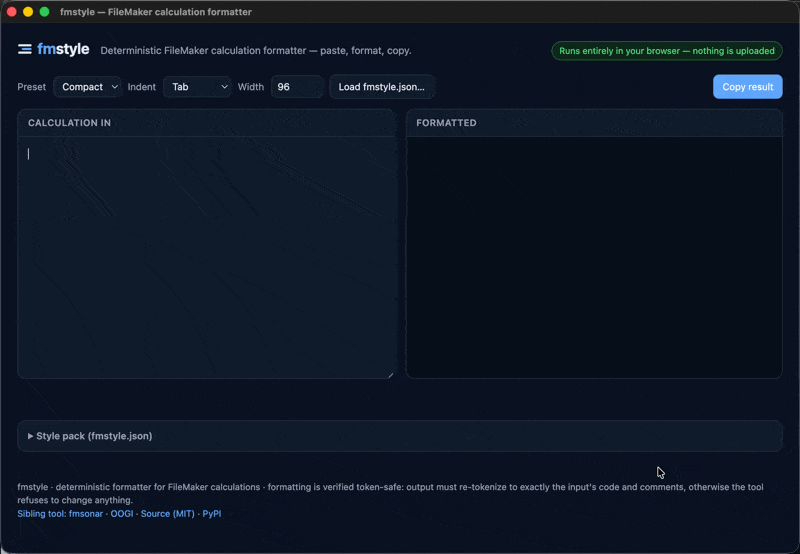Click the resize handle of the input area
The image size is (800, 554).
(x=391, y=374)
